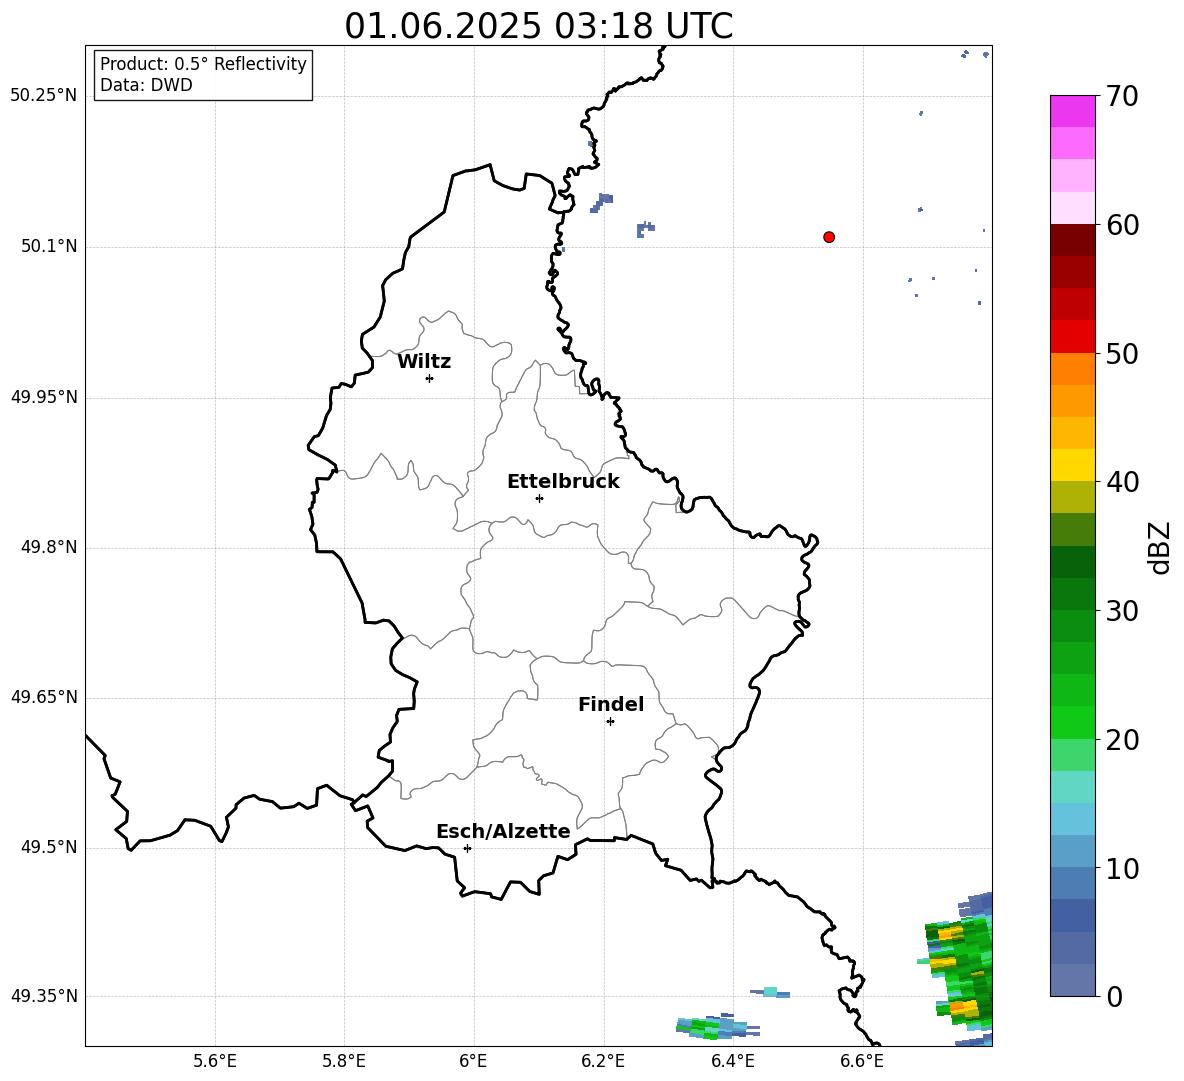Click the cross marker below Ettelbruck
This screenshot has width=1184, height=1081.
pyautogui.click(x=539, y=498)
